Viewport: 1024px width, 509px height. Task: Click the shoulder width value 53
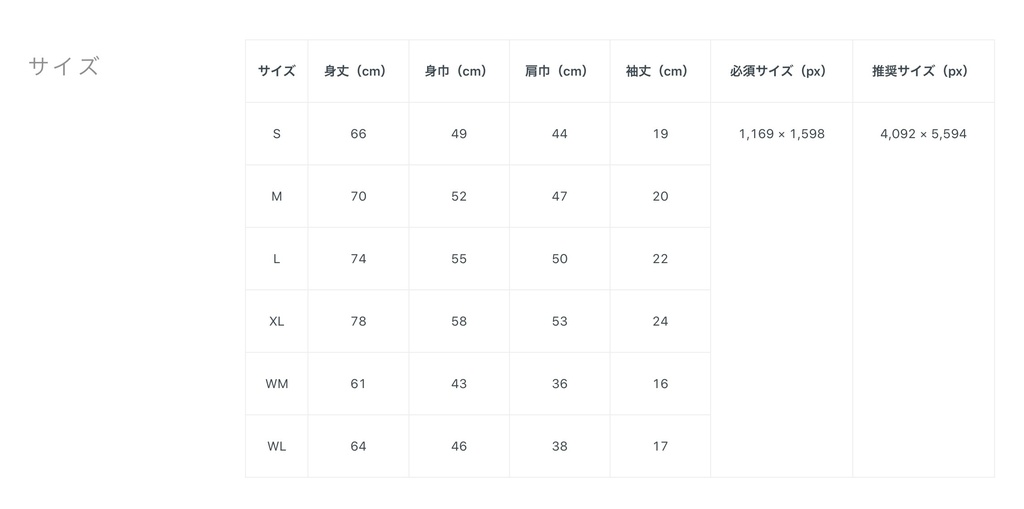559,322
